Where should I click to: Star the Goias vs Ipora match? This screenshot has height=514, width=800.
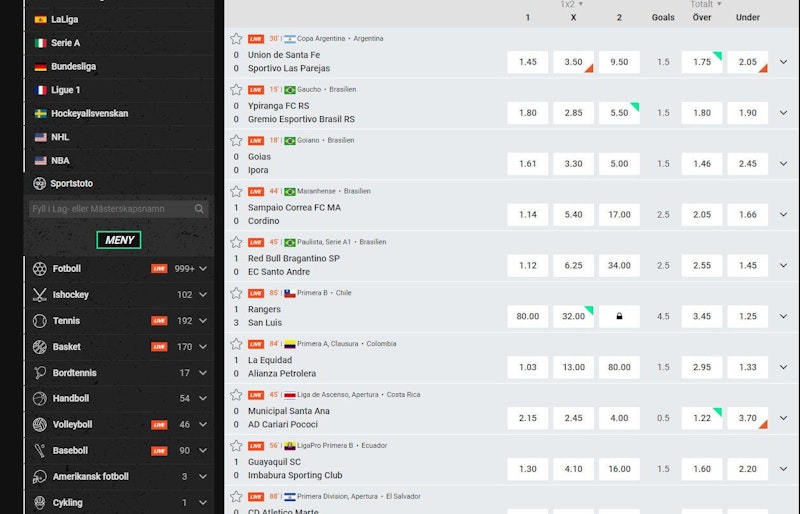(x=236, y=141)
